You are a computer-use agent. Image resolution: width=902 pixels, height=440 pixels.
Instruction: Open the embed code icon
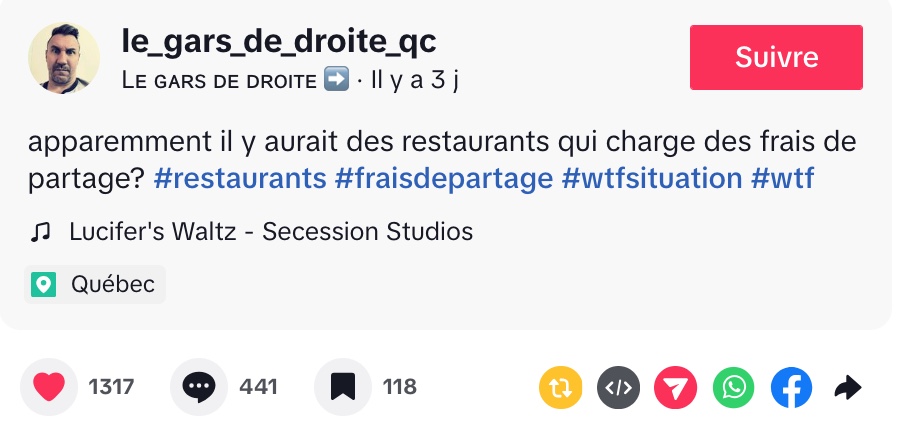pyautogui.click(x=618, y=388)
